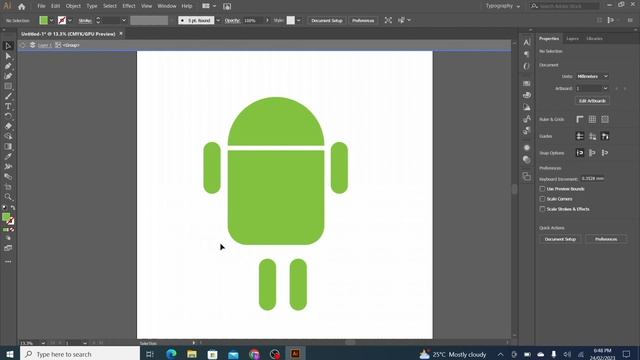Select the Eyedropper tool
This screenshot has height=360, width=640.
pos(8,156)
